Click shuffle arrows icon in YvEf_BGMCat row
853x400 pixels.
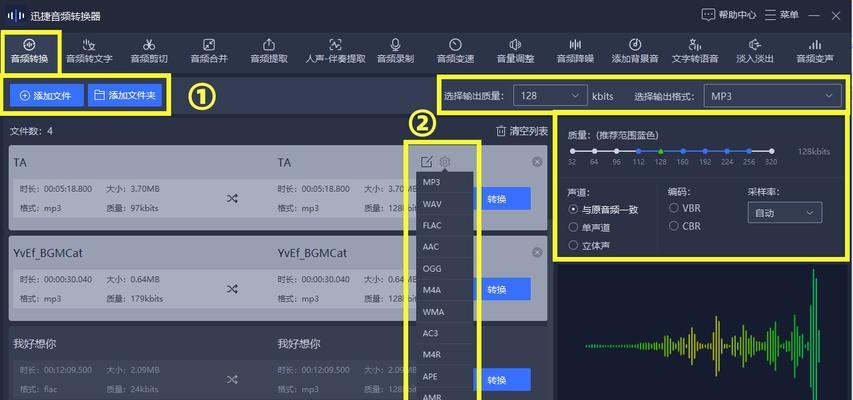[232, 289]
